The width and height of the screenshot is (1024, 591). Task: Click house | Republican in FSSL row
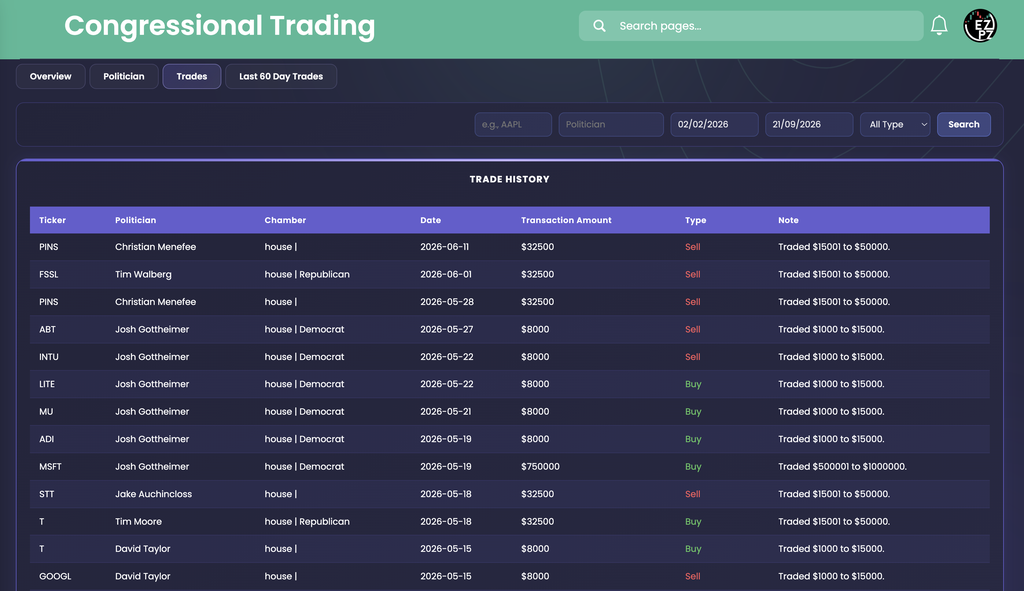307,274
